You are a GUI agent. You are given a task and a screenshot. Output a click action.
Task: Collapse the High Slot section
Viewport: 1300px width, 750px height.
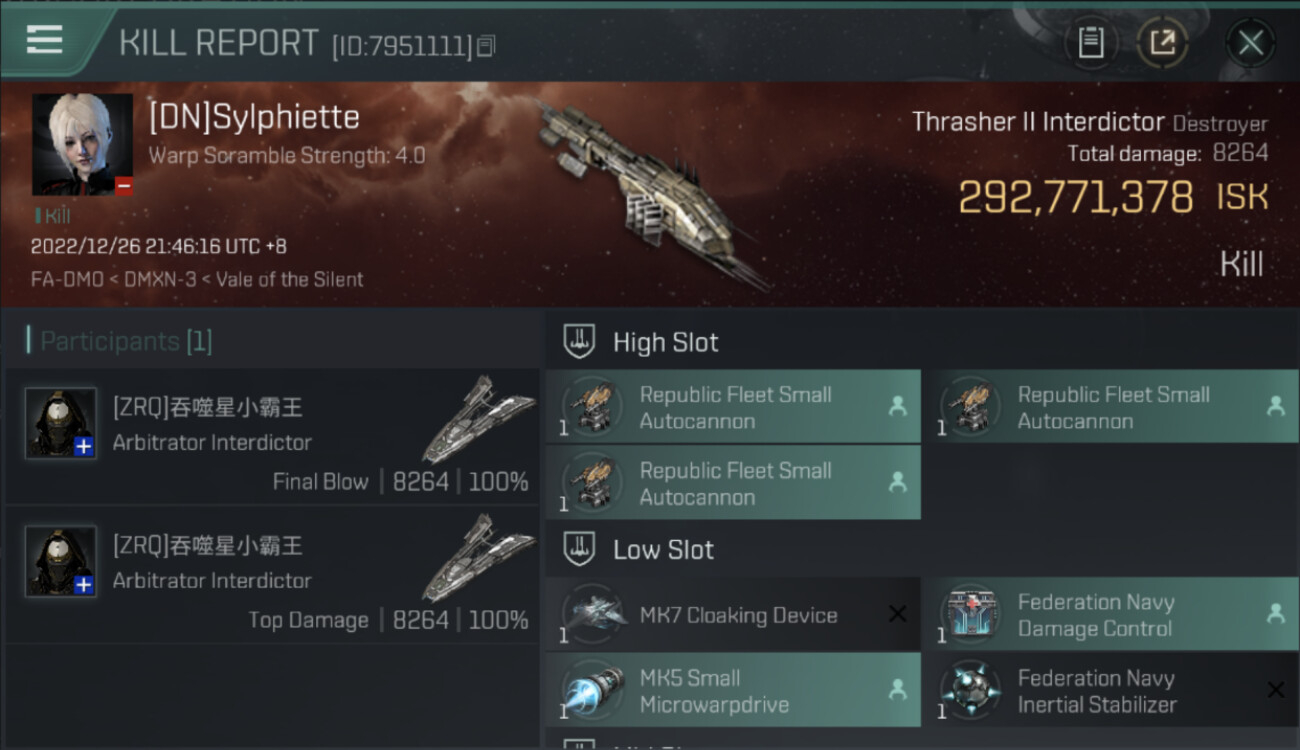click(x=665, y=342)
